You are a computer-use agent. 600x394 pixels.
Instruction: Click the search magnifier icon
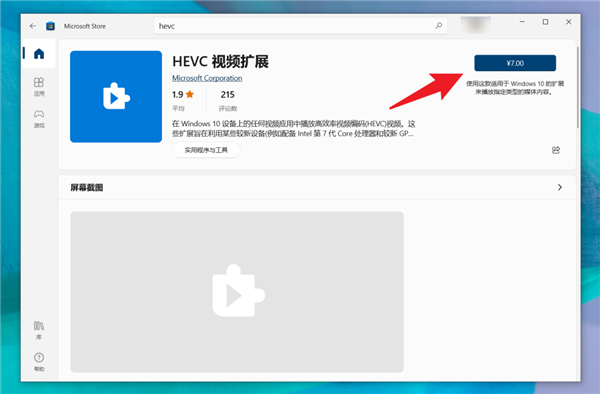(439, 26)
